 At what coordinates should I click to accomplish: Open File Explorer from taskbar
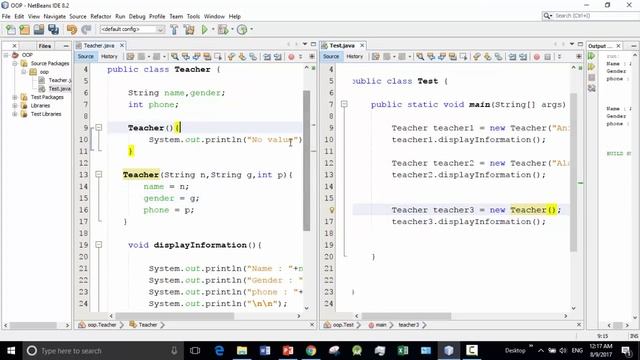click(242, 351)
